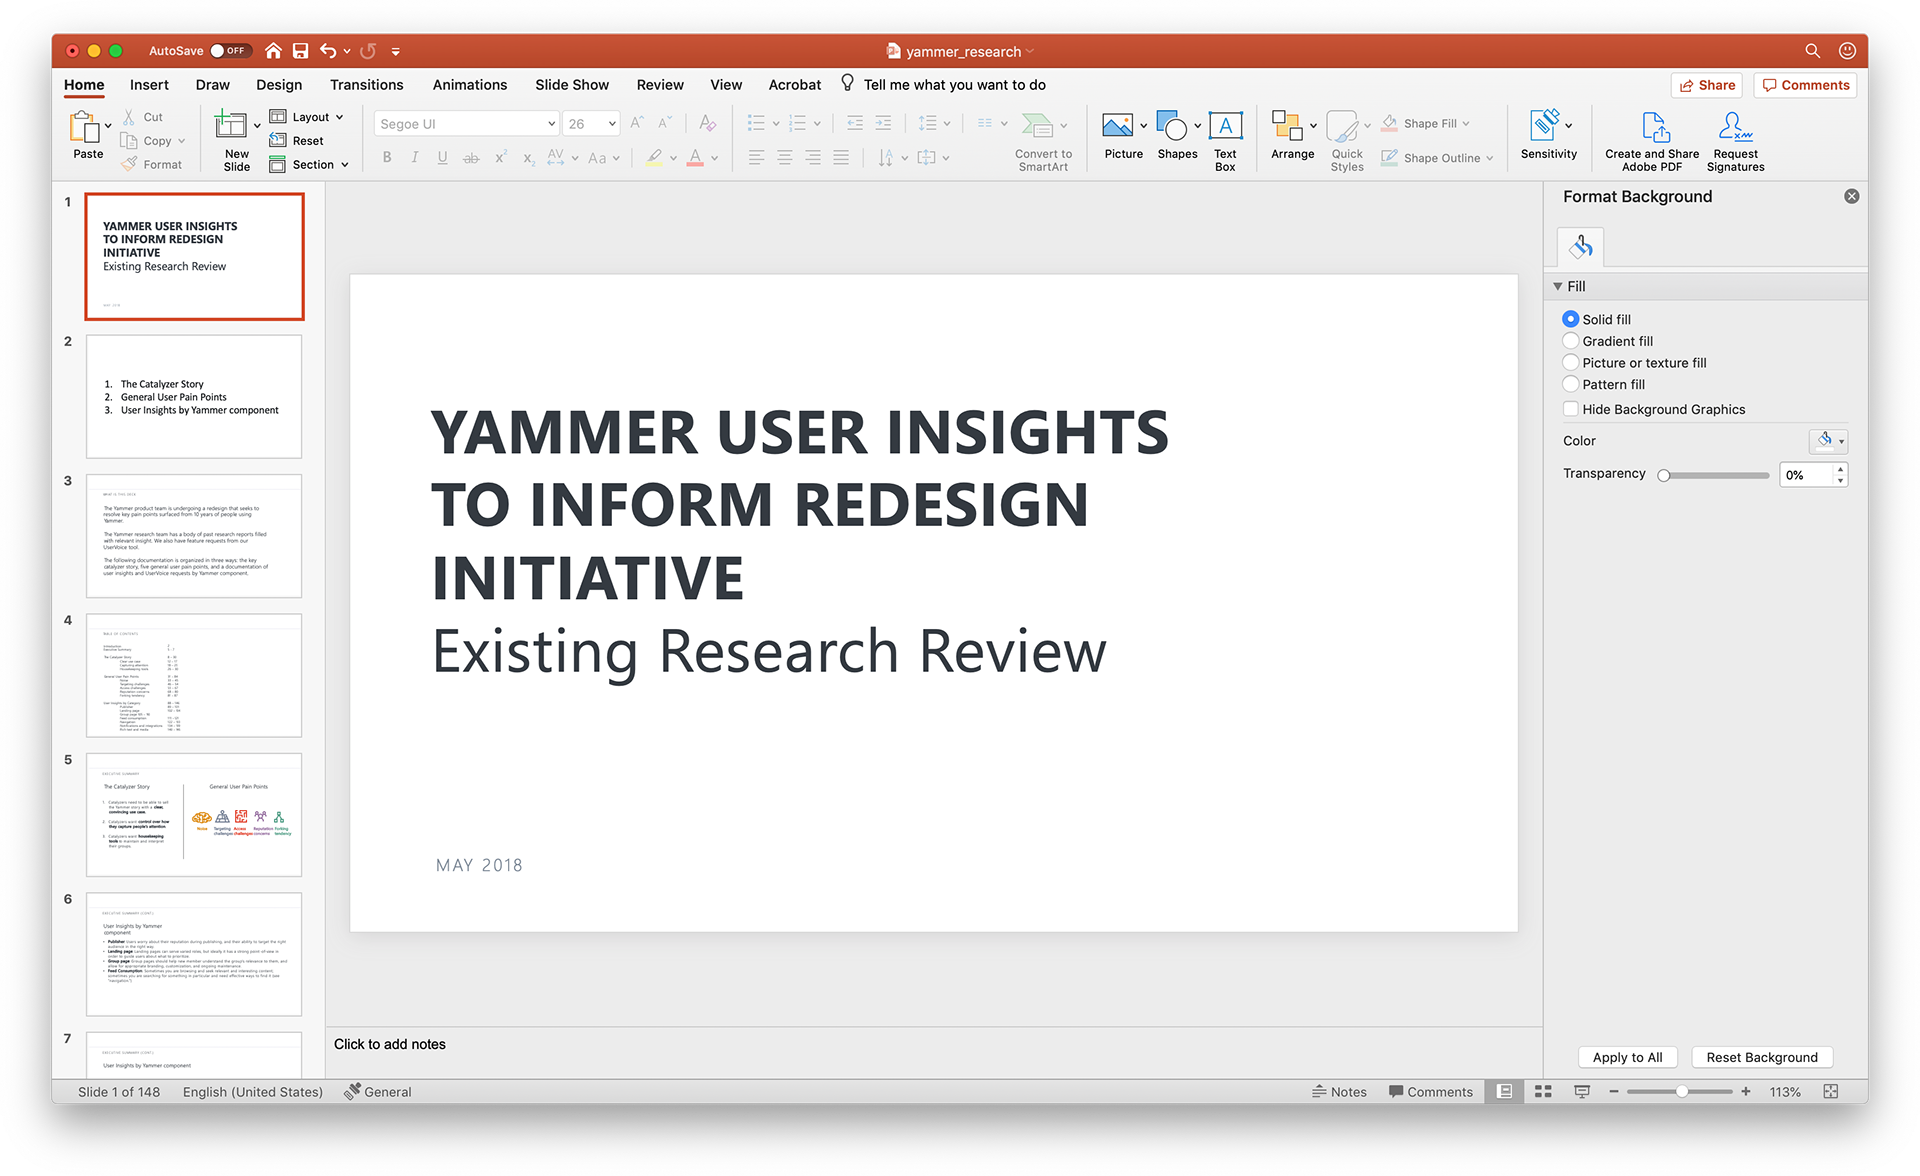Viewport: 1920px width, 1176px height.
Task: Switch to Normal view
Action: coord(1504,1092)
